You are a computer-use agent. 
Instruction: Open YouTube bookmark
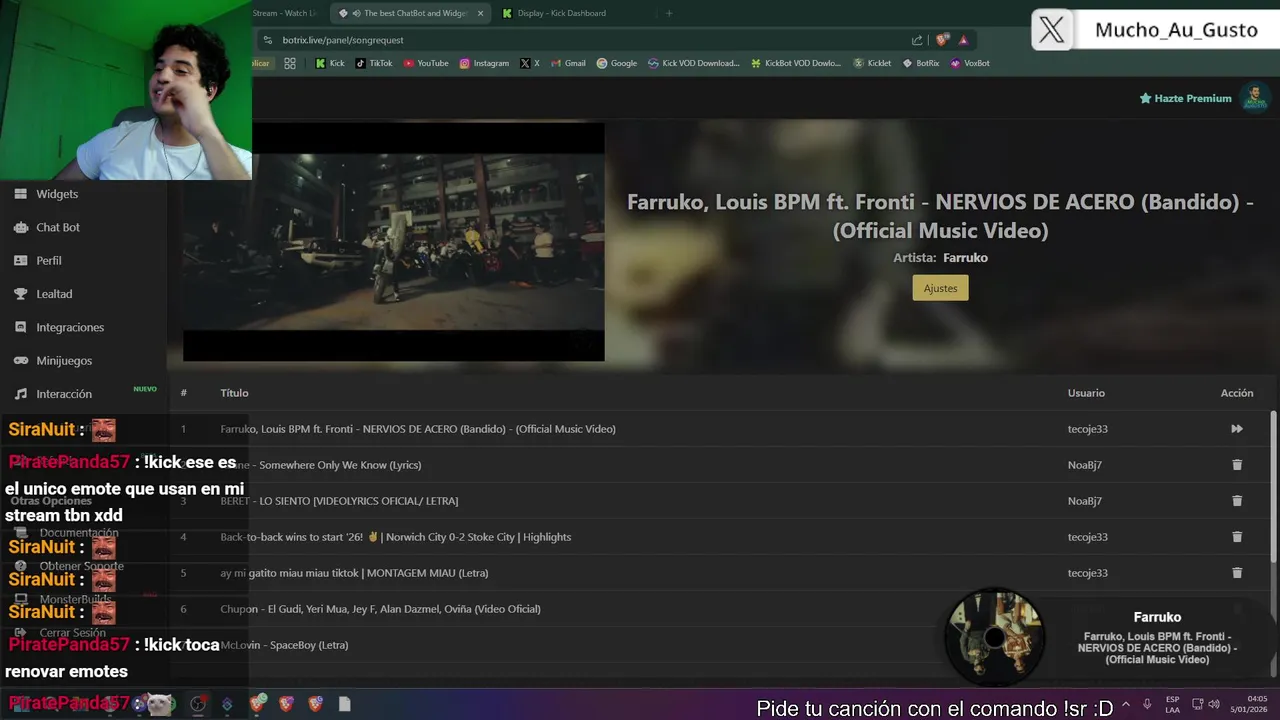[426, 63]
